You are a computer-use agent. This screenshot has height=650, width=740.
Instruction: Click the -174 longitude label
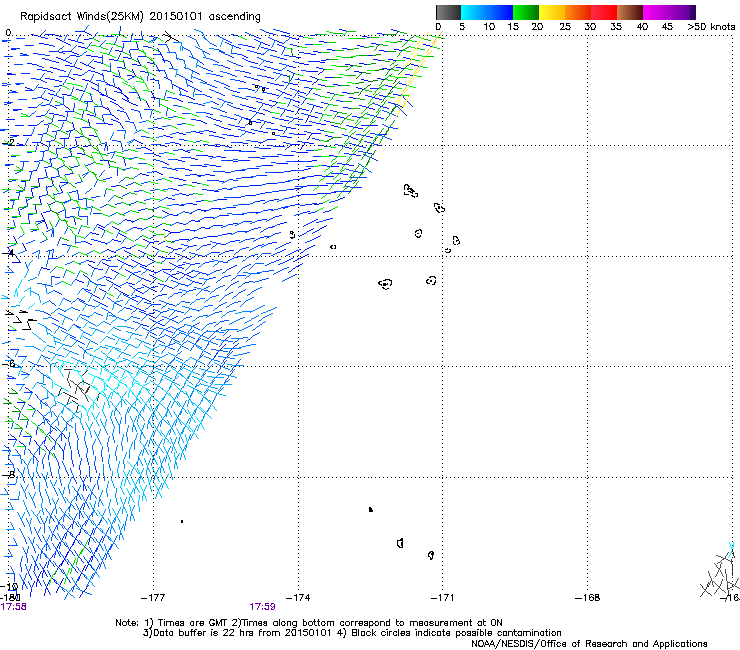[298, 598]
